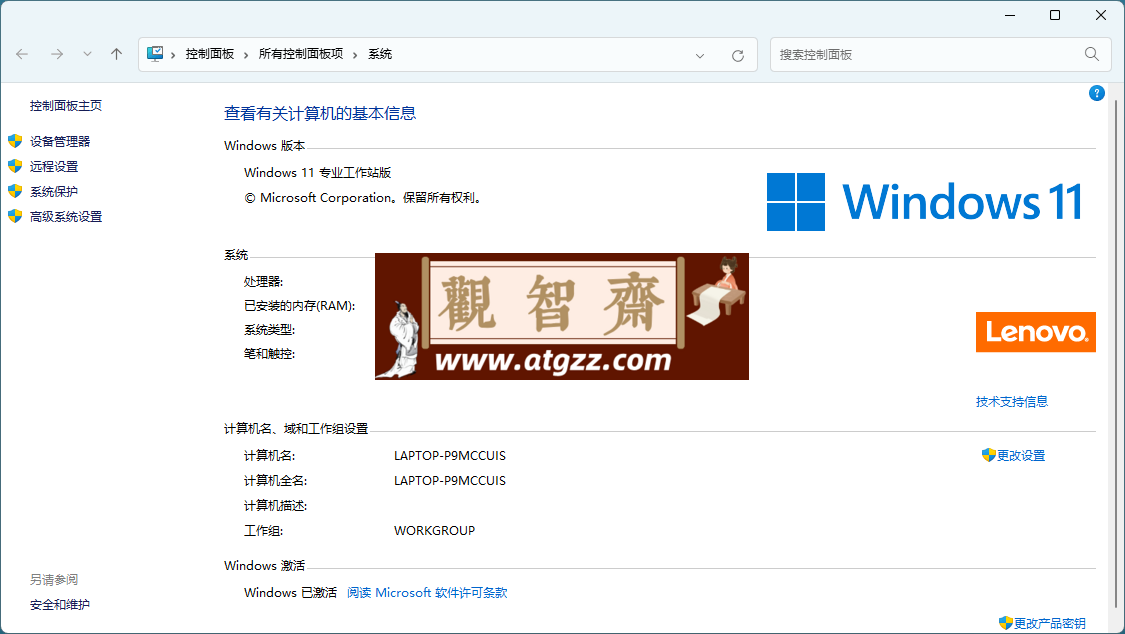
Task: Click the 查看有关计算机的基本信息 heading
Action: coord(320,113)
